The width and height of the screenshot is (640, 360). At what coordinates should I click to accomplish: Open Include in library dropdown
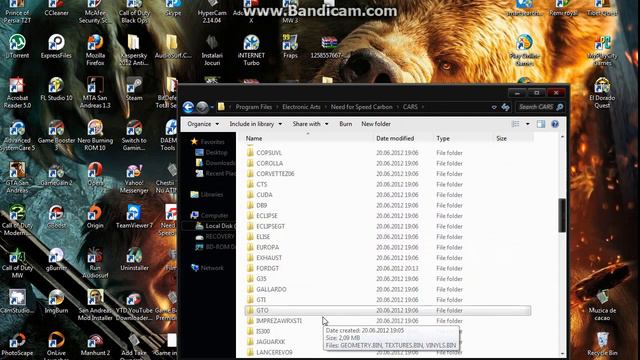point(256,124)
